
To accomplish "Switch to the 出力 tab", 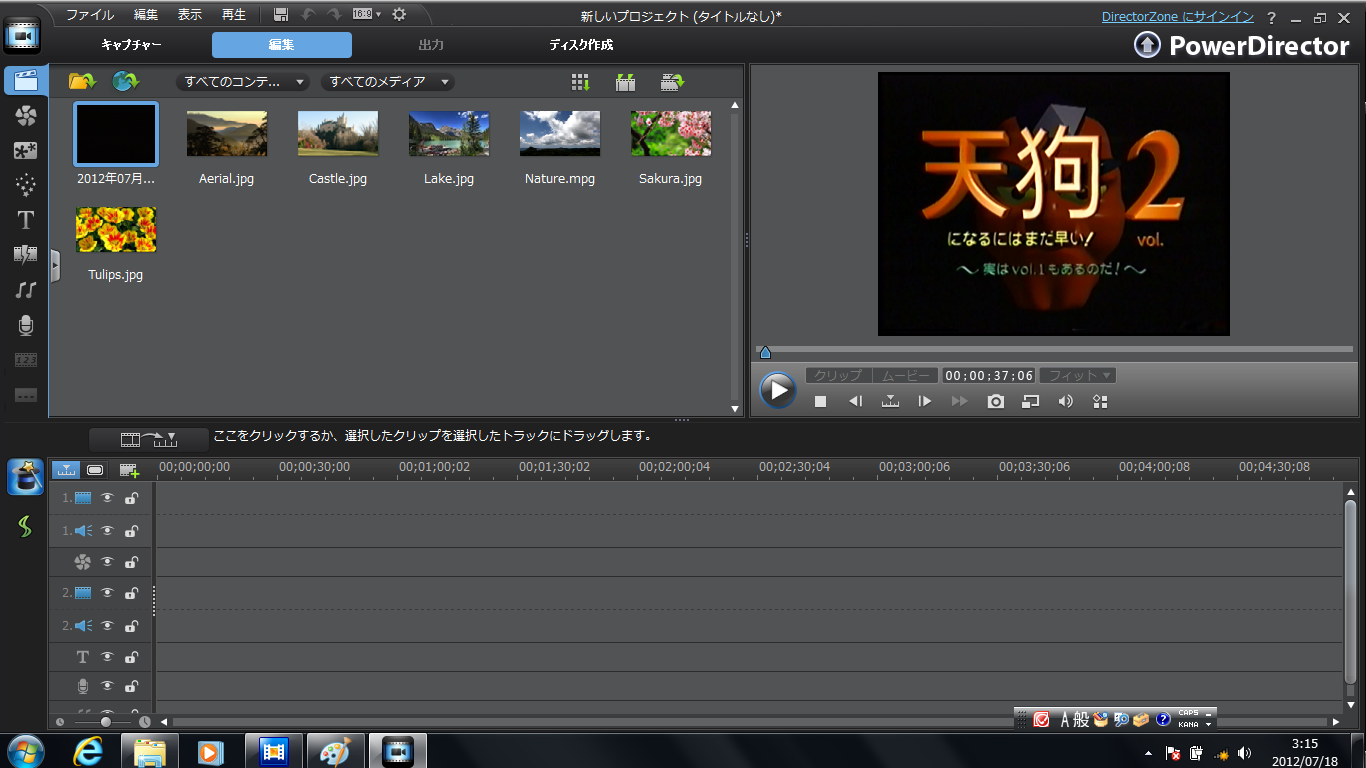I will 431,45.
